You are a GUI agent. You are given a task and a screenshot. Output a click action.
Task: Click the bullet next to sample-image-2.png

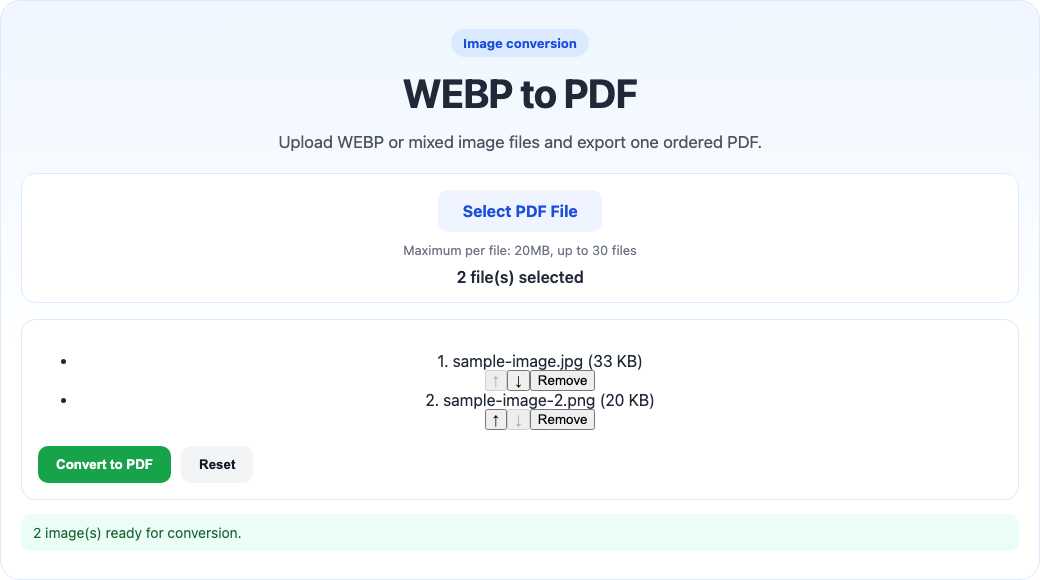(64, 400)
